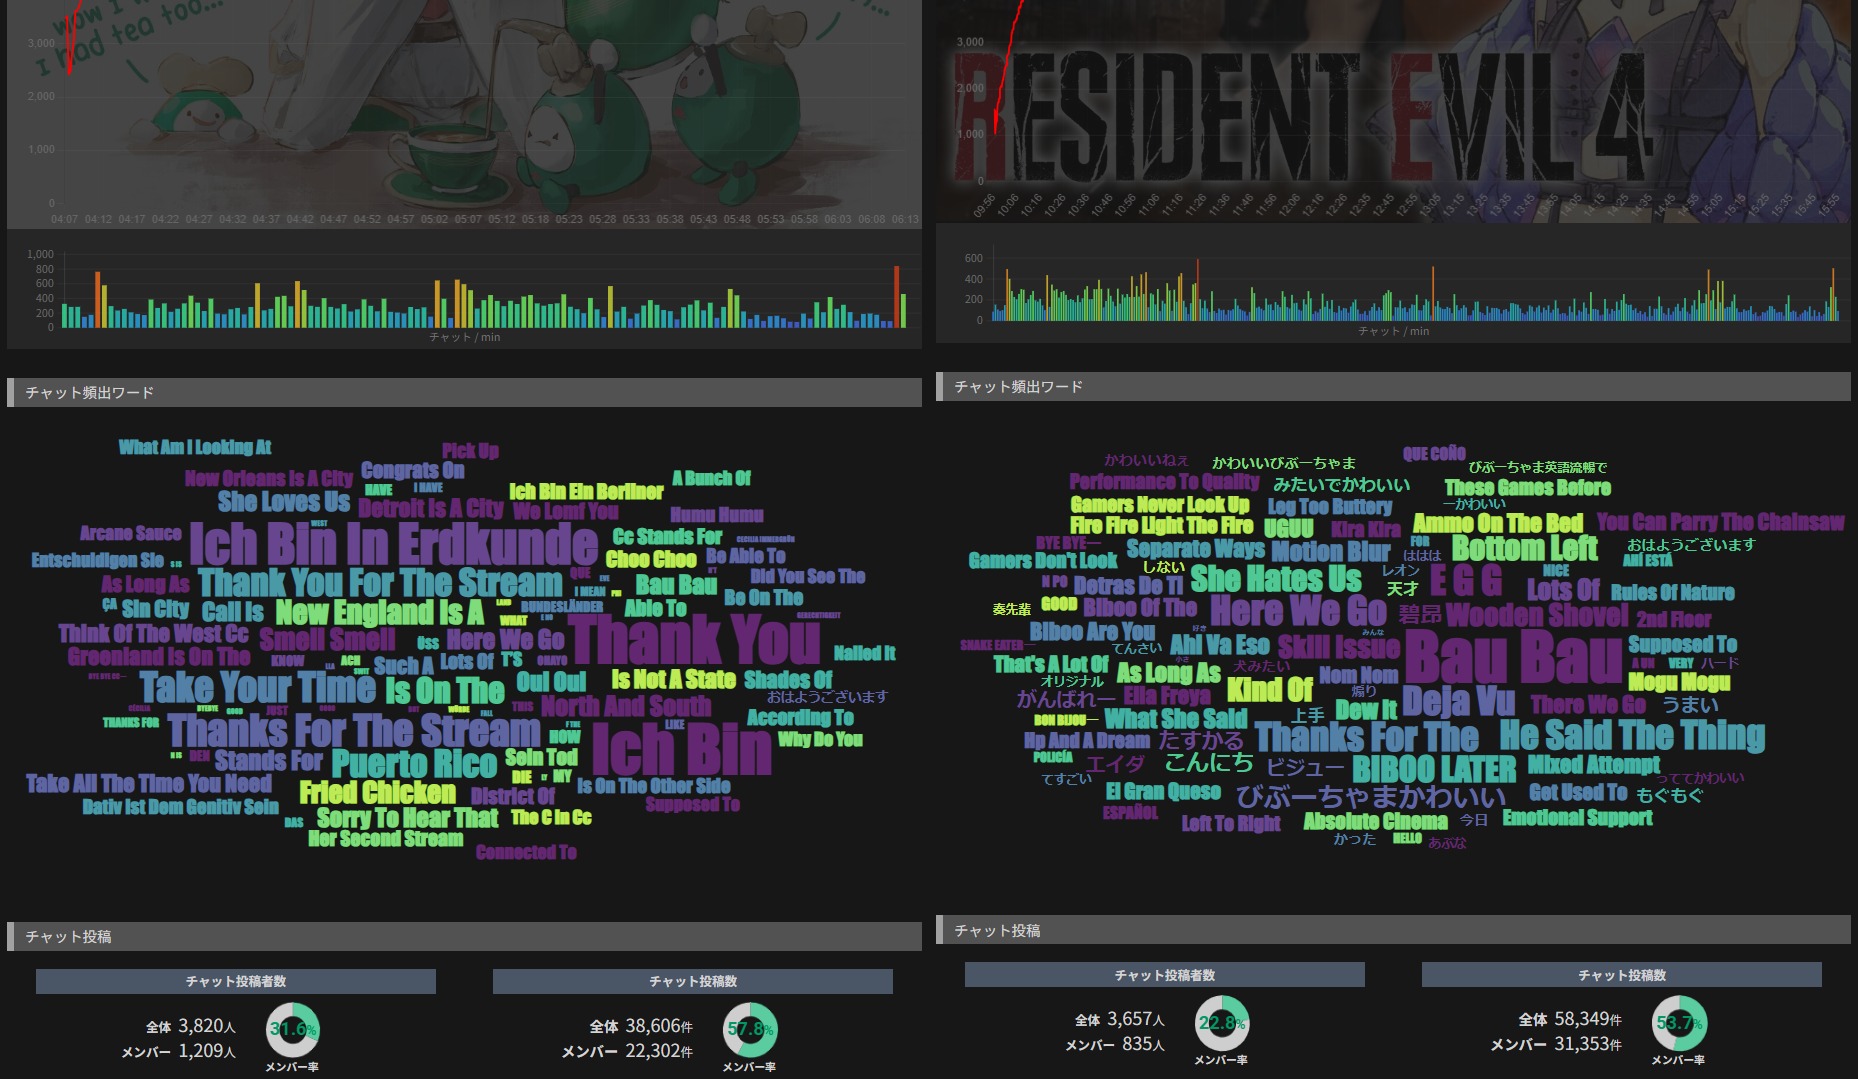Click the 22,302件 member chat count

pos(659,1051)
